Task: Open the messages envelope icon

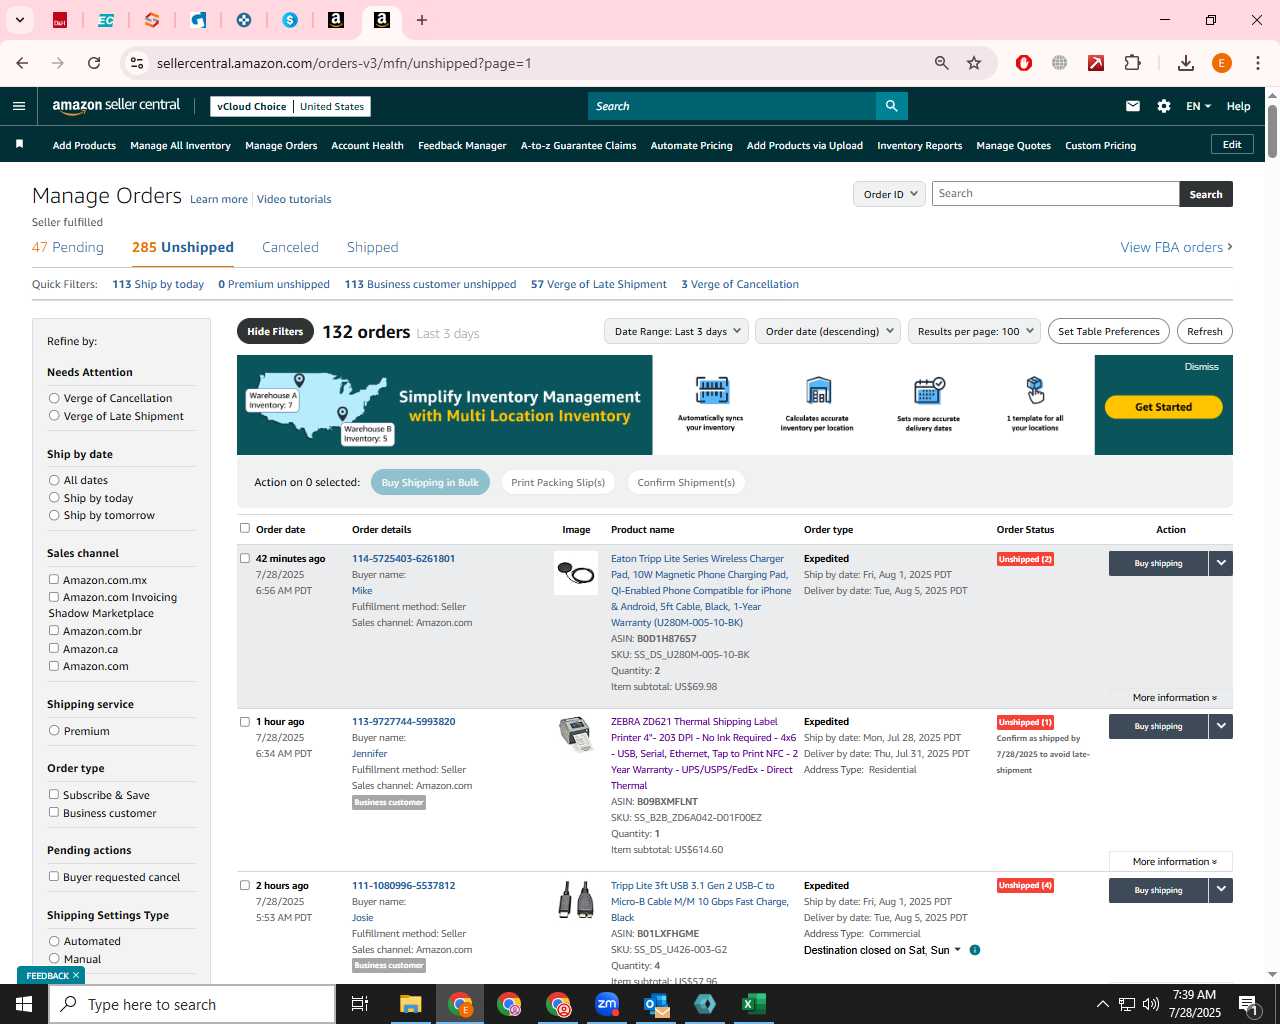Action: (x=1132, y=106)
